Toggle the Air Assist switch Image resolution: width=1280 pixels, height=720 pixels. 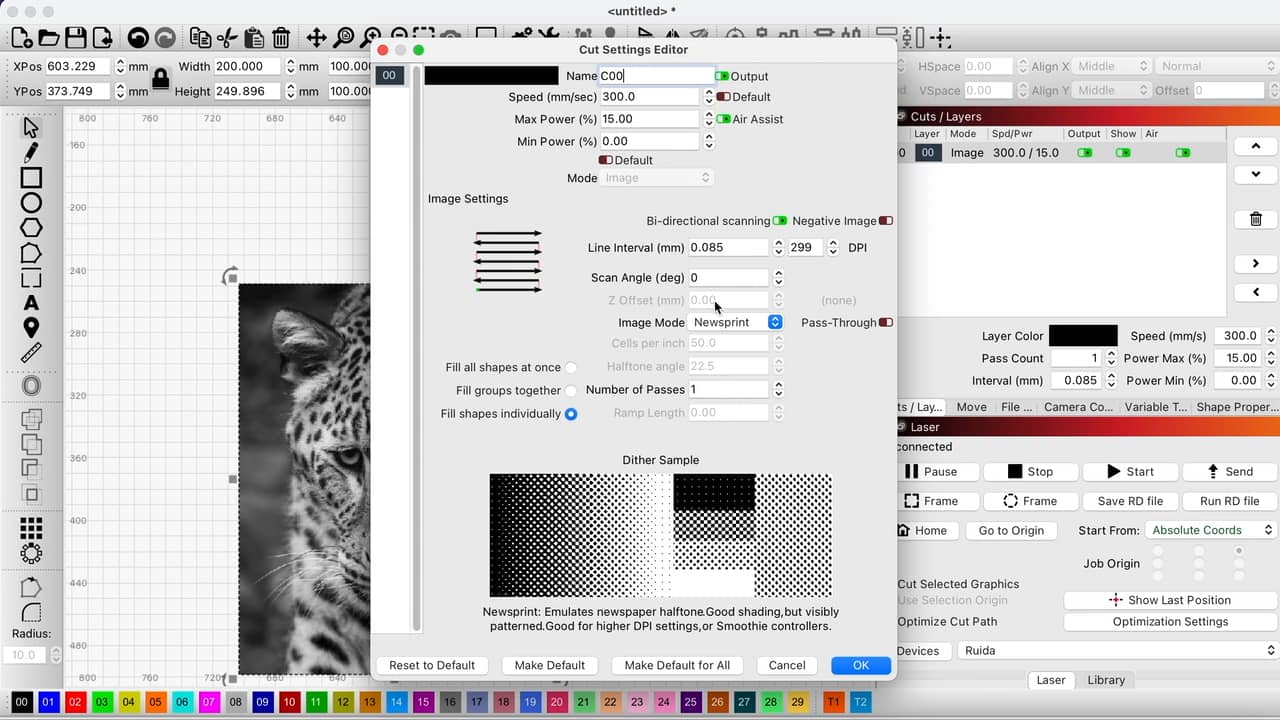pyautogui.click(x=724, y=119)
